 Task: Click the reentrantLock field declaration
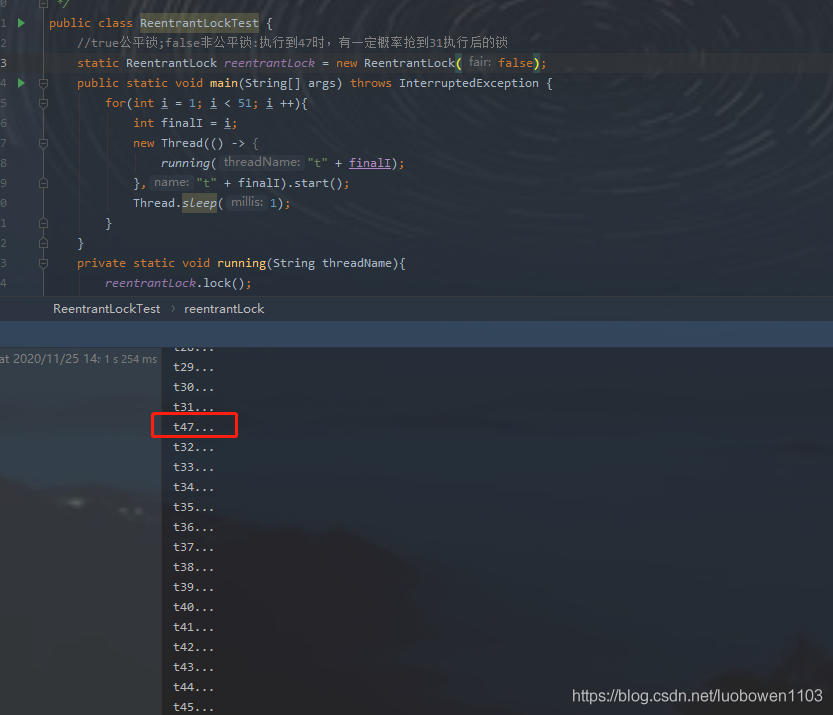pyautogui.click(x=269, y=63)
